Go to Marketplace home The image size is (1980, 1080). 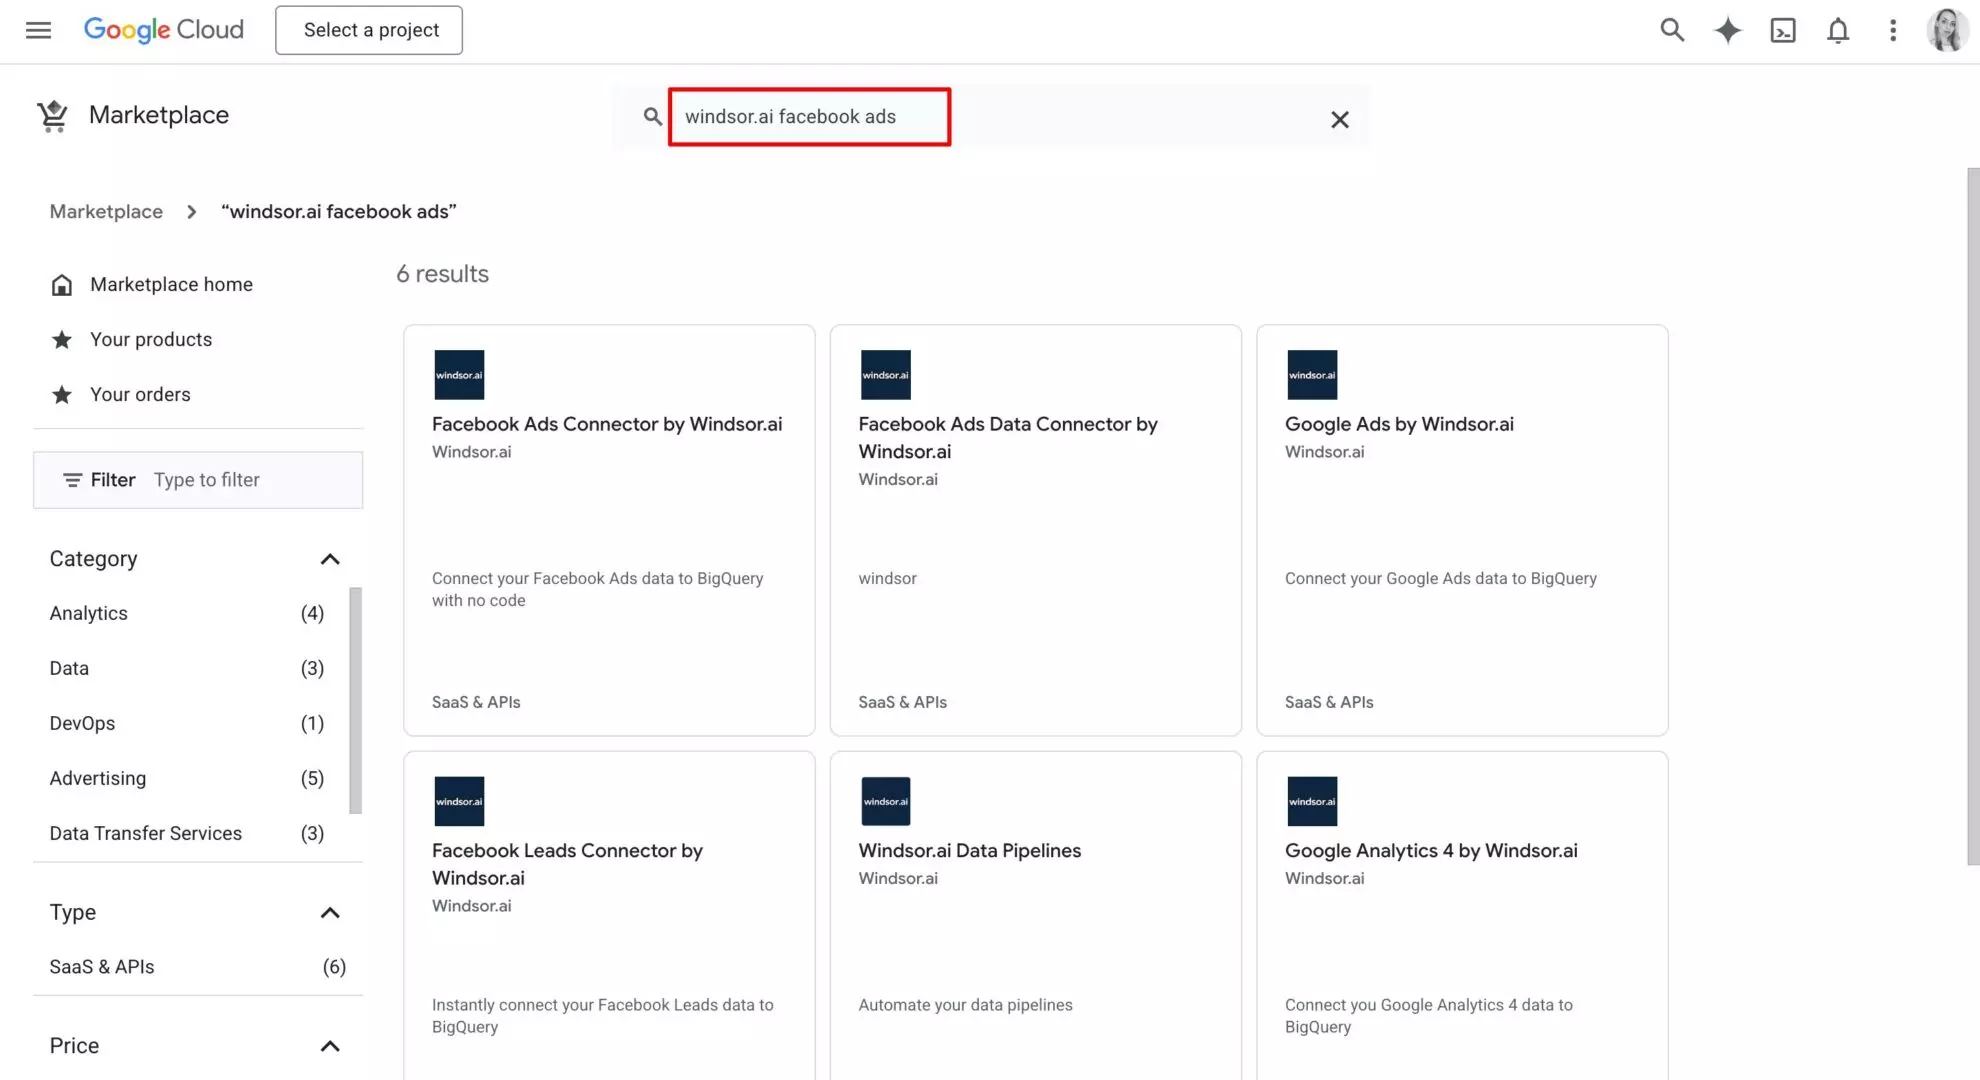point(171,285)
